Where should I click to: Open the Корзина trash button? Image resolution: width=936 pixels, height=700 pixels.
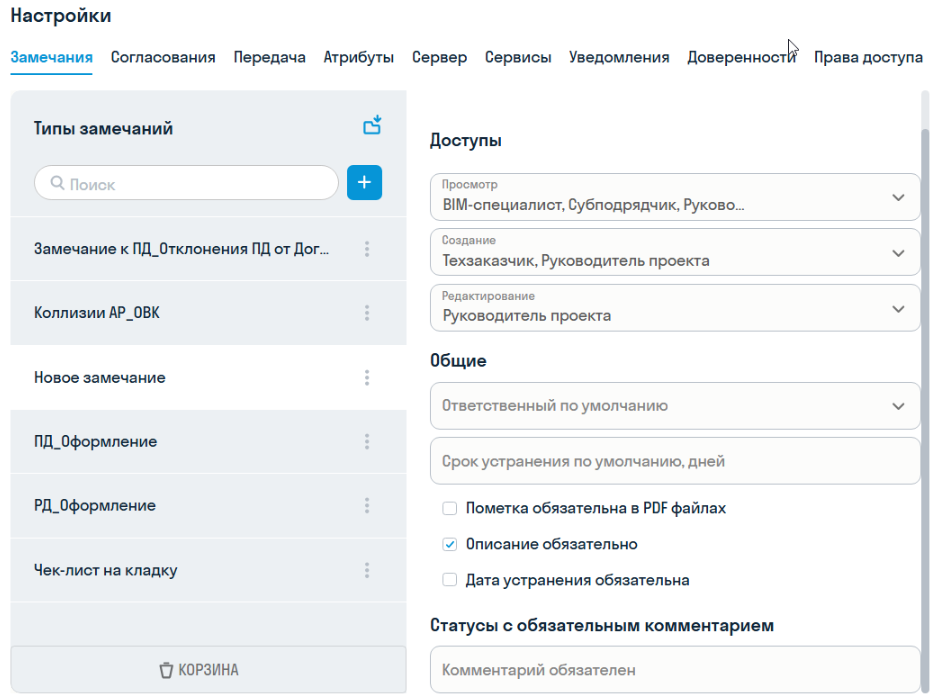pyautogui.click(x=208, y=669)
